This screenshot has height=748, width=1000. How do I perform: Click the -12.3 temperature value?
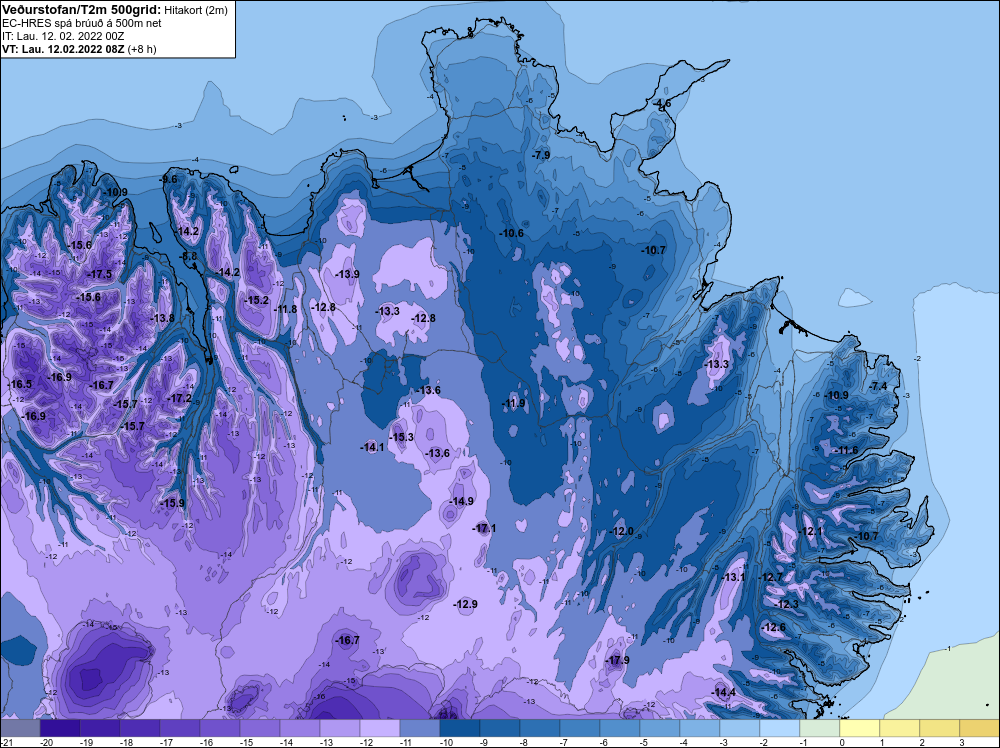[x=787, y=605]
